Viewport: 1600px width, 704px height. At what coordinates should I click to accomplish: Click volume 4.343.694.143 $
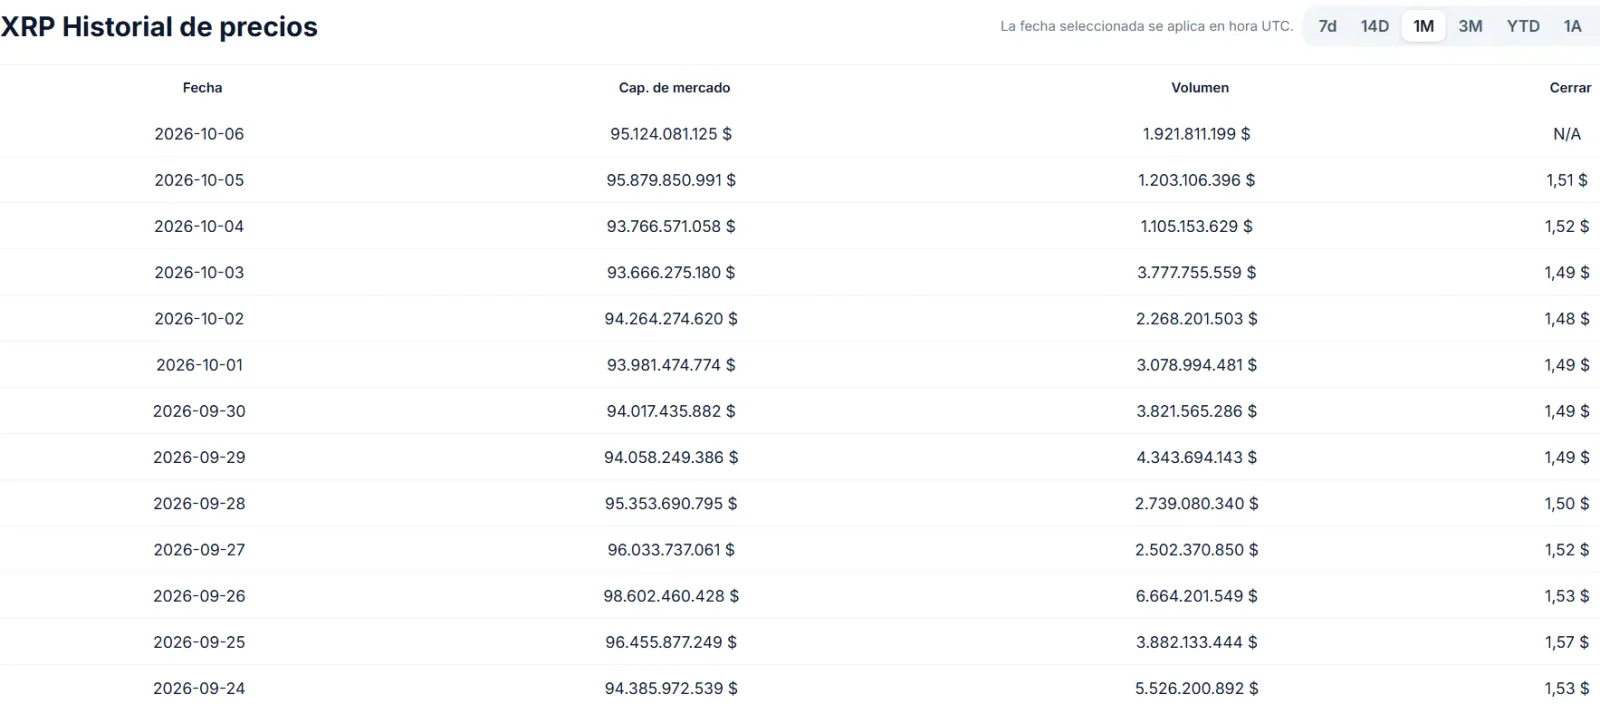pos(1197,457)
